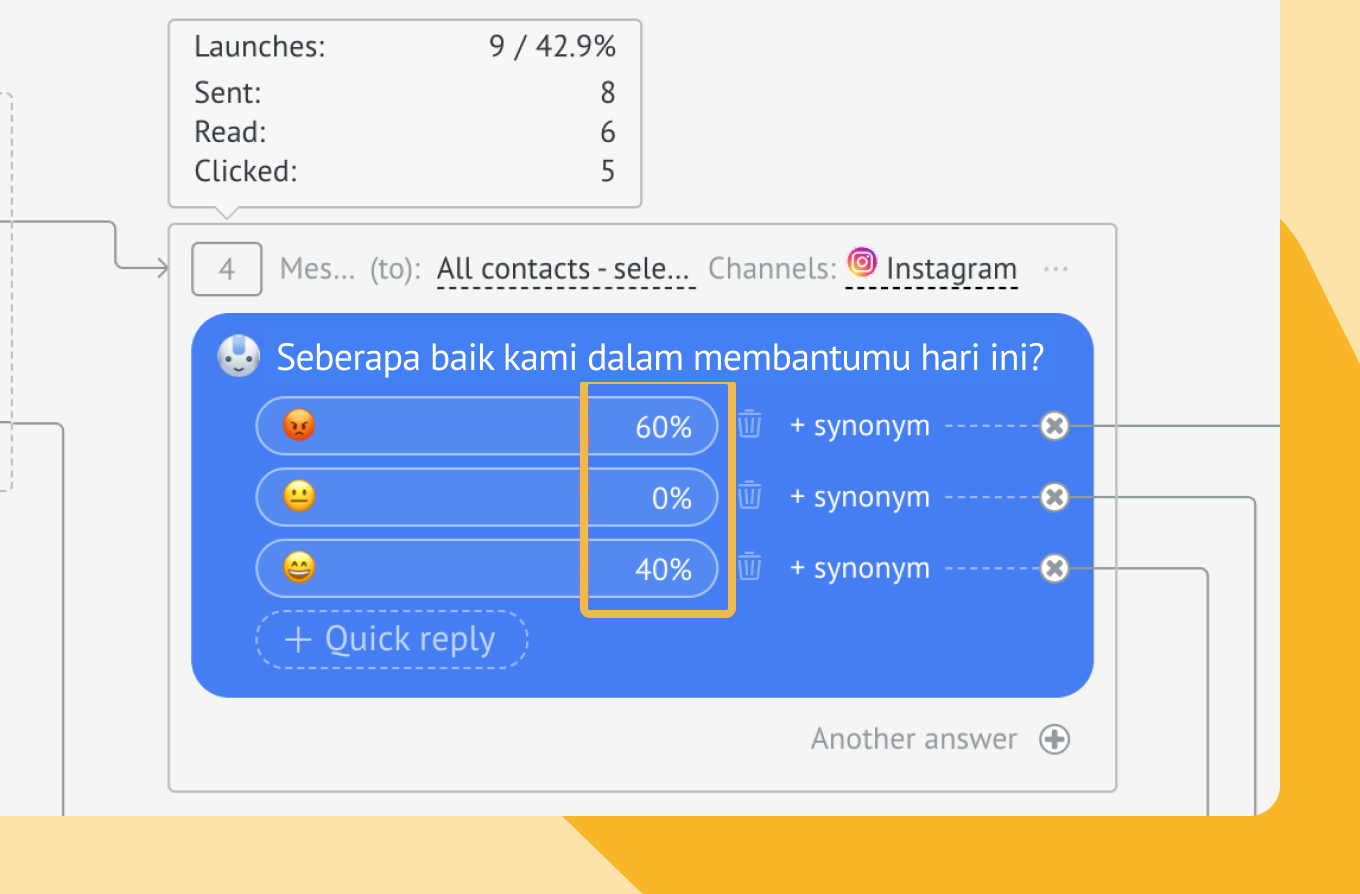Select the neutral emoji reply with 0%
The width and height of the screenshot is (1360, 894).
(487, 497)
